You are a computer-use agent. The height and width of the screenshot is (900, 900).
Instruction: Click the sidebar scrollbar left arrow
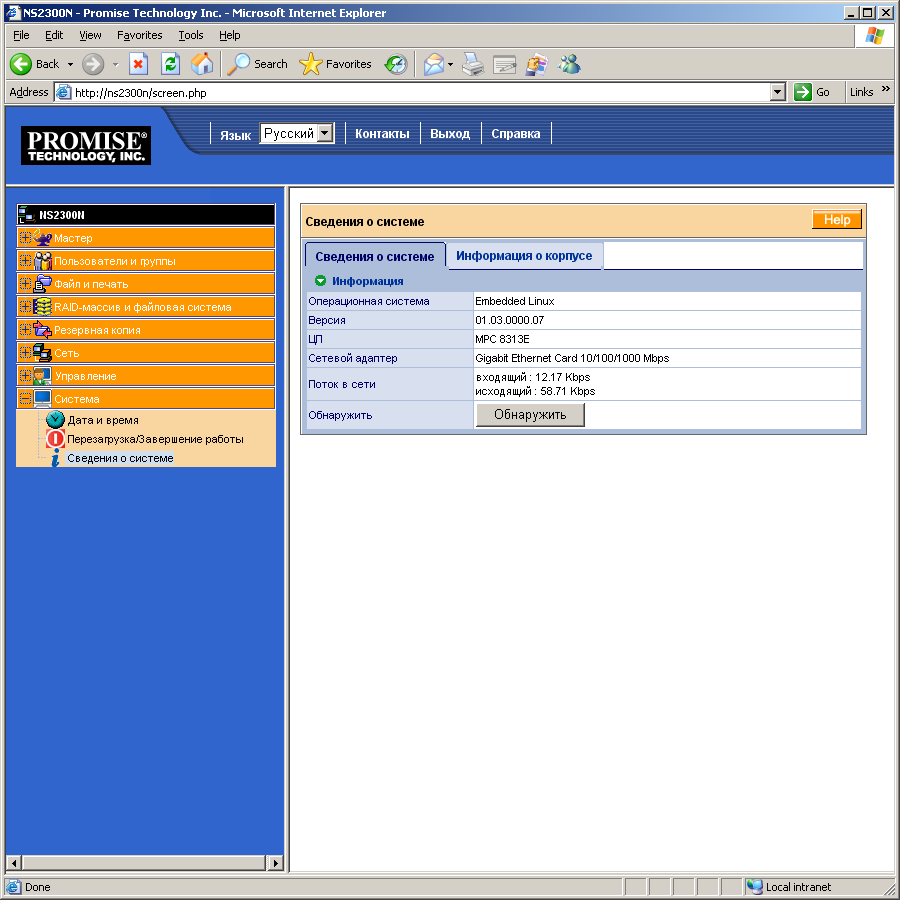point(14,862)
